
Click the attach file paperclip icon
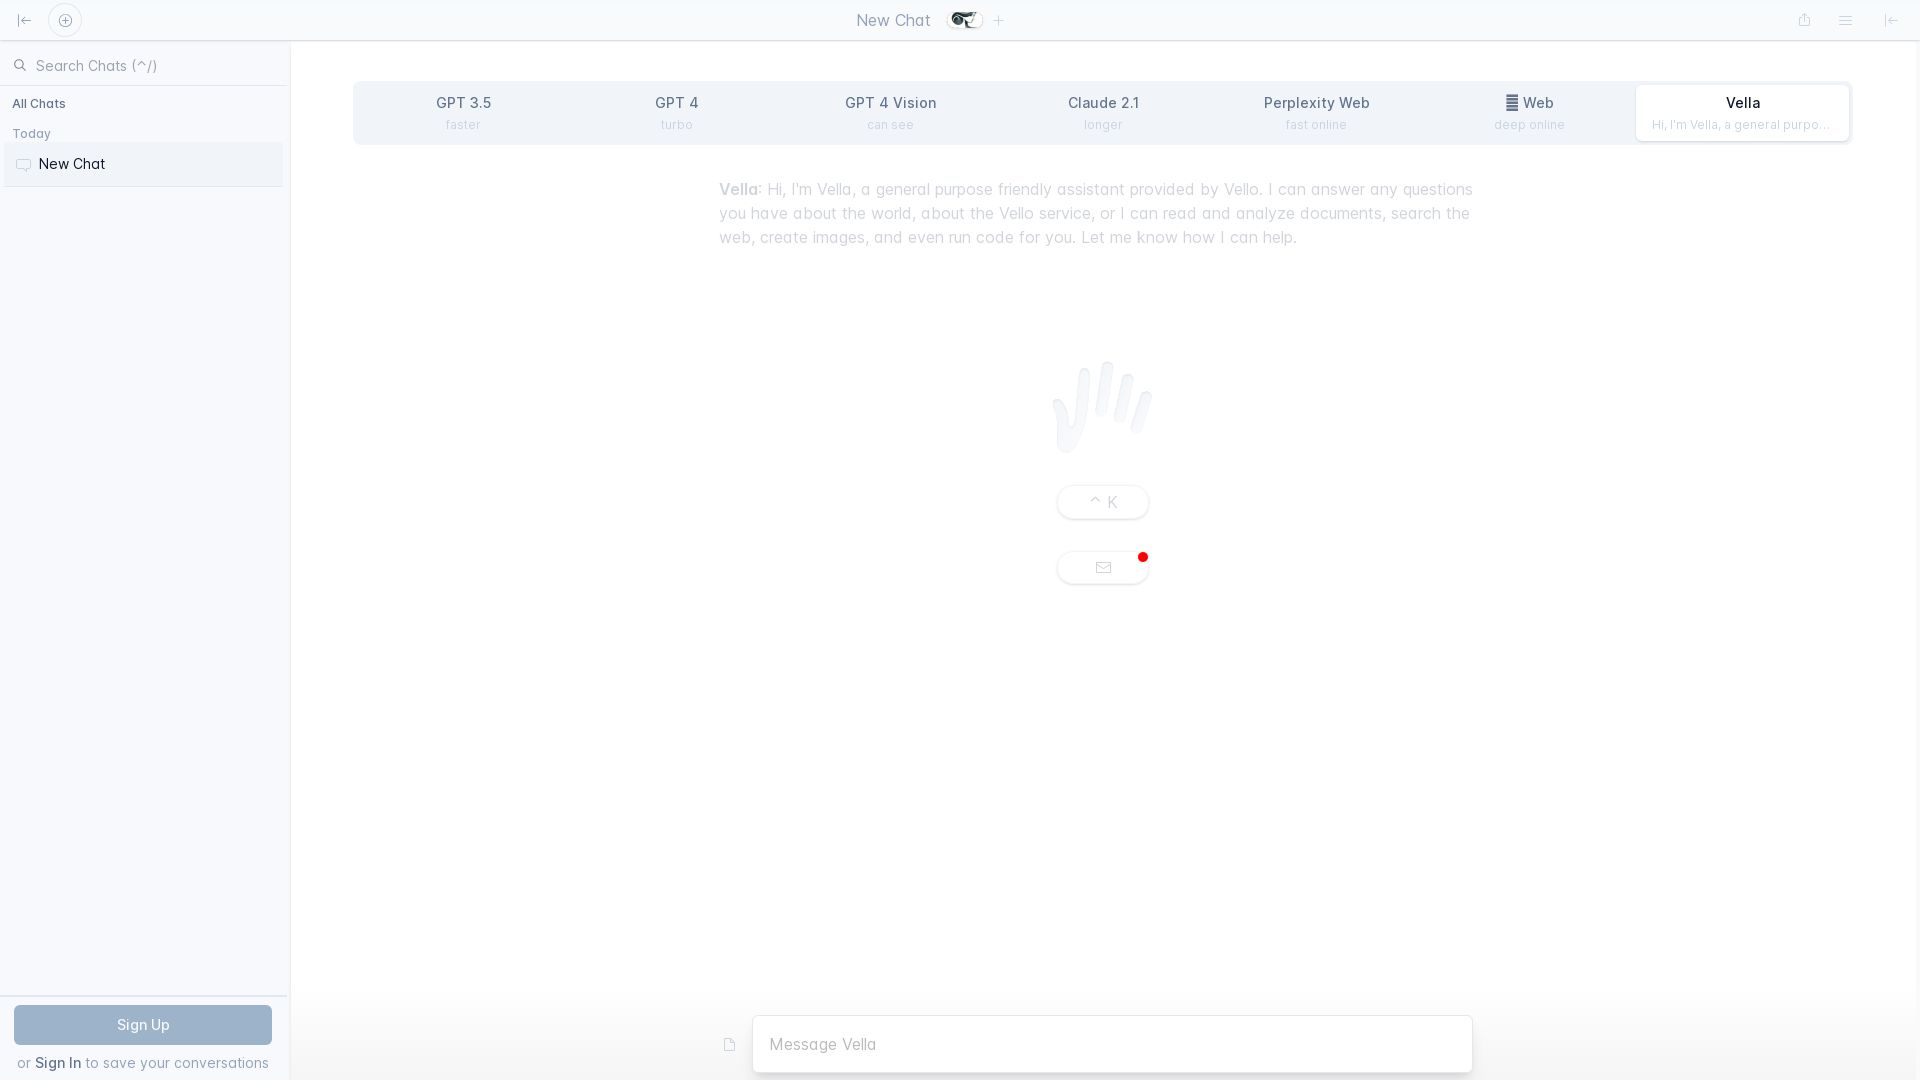pos(729,1044)
